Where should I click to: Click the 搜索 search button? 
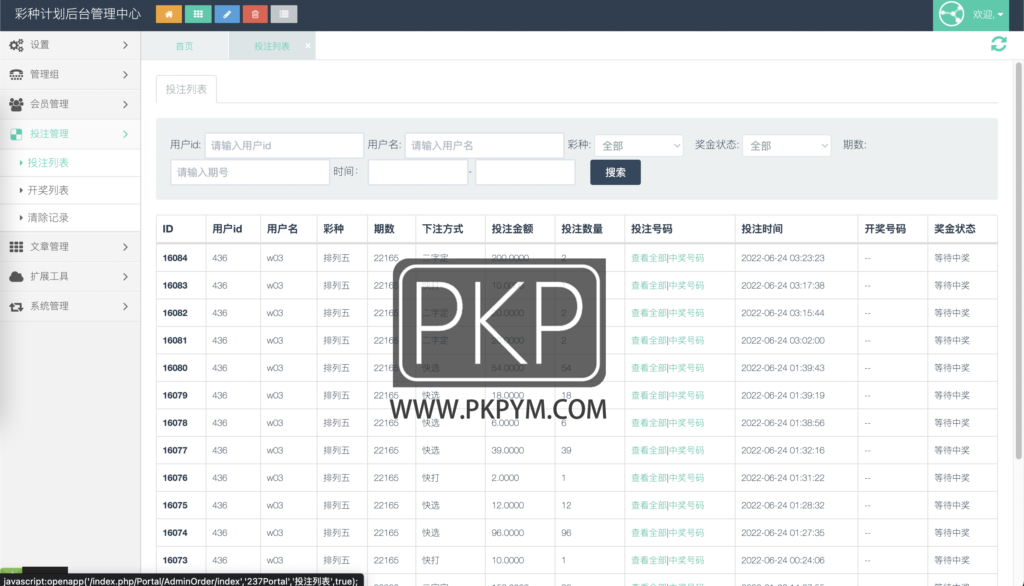tap(615, 172)
